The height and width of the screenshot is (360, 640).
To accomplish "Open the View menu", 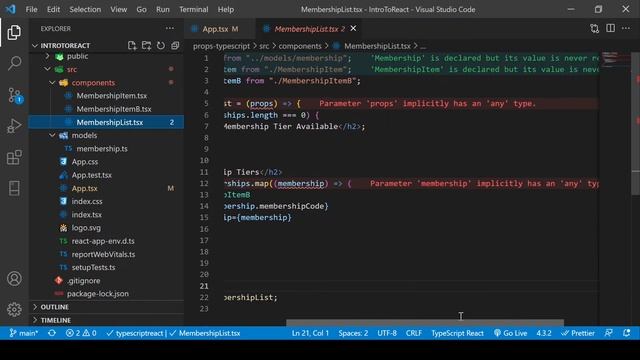I will [x=118, y=9].
